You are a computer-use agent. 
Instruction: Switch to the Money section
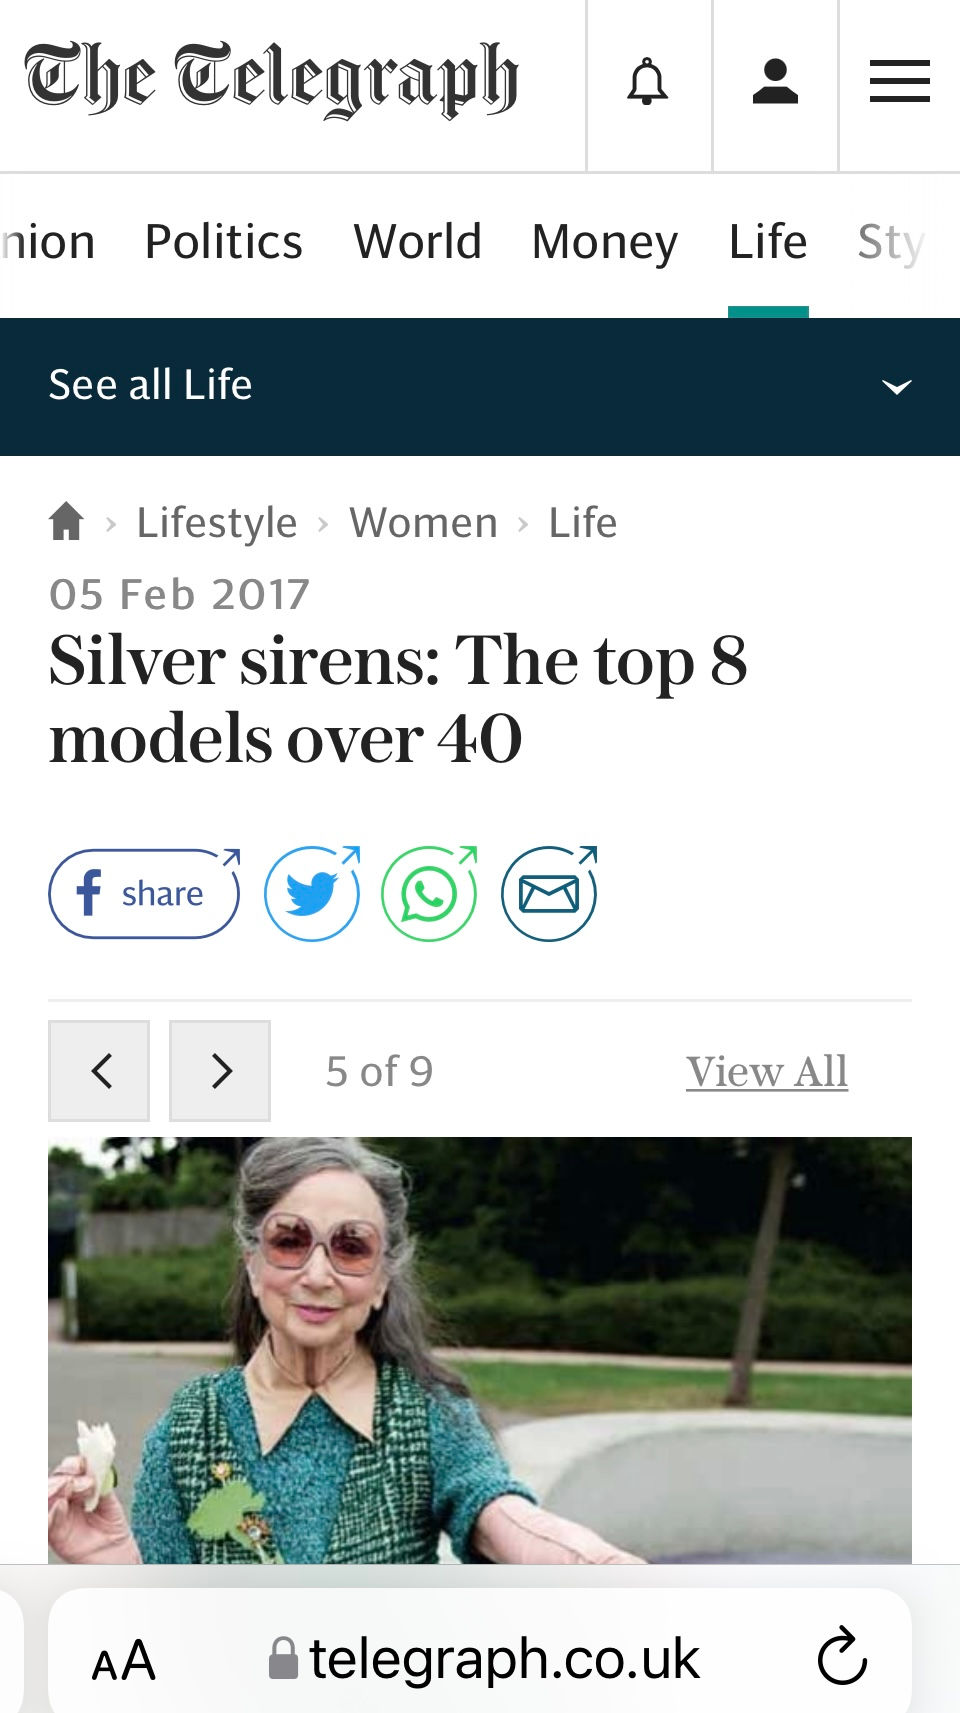tap(605, 242)
